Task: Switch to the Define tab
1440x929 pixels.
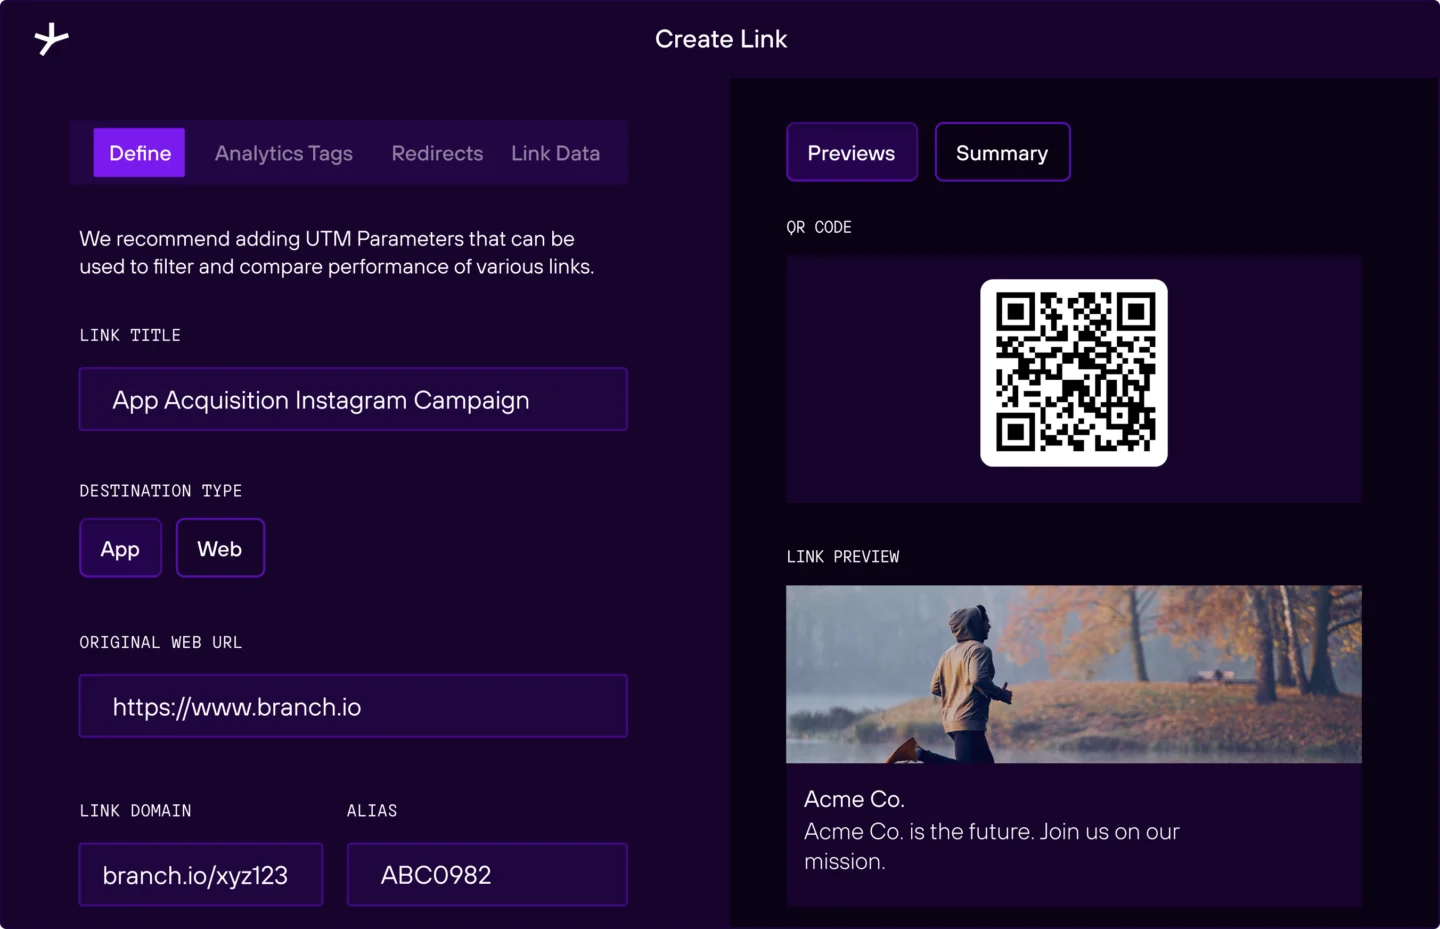Action: coord(139,153)
